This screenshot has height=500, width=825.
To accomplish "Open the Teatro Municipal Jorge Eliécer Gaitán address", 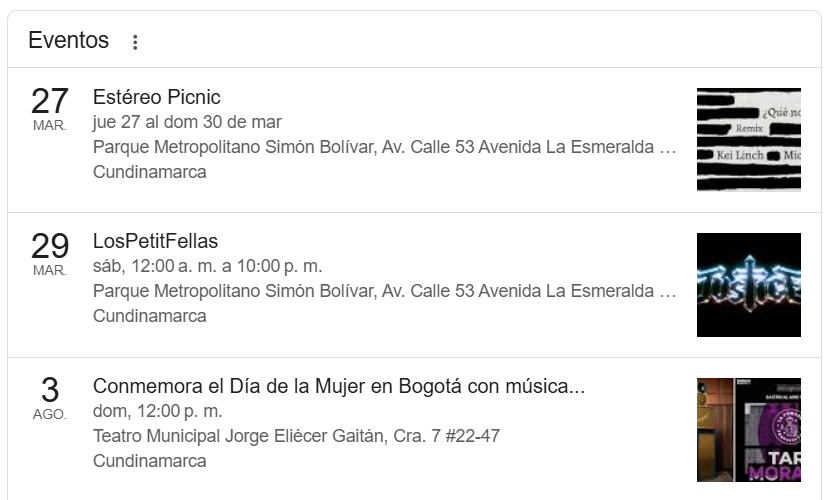I will pos(296,436).
